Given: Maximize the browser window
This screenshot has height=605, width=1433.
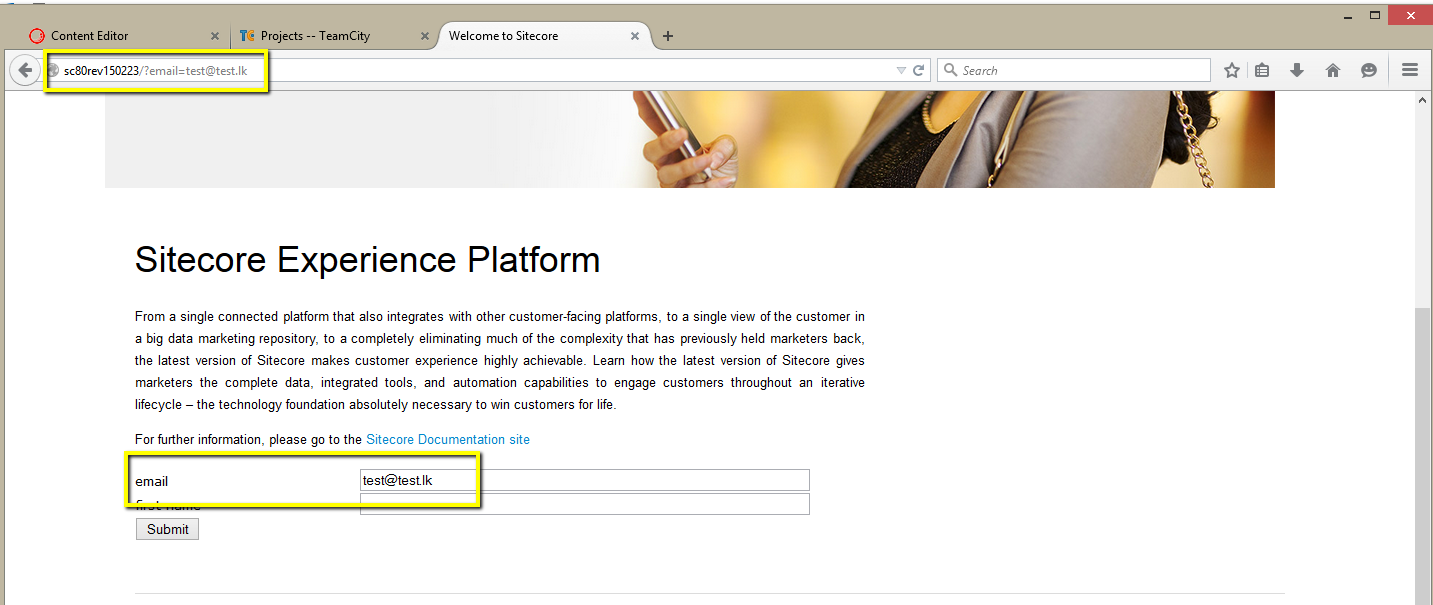Looking at the screenshot, I should click(1376, 15).
